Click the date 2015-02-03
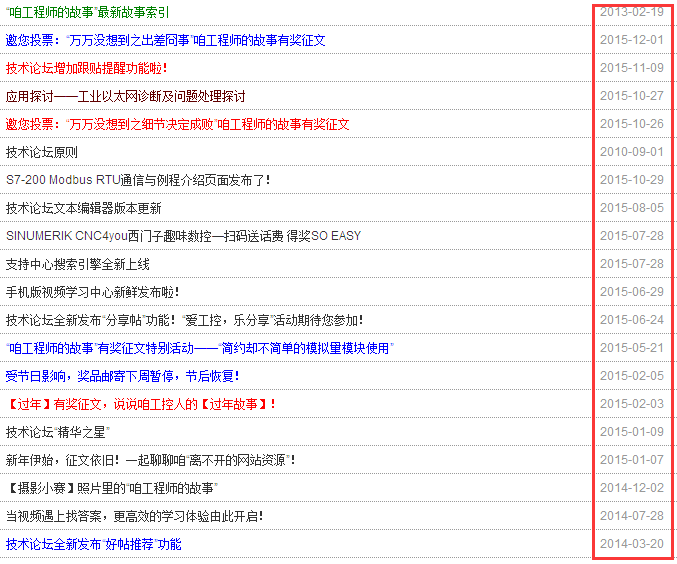 632,404
